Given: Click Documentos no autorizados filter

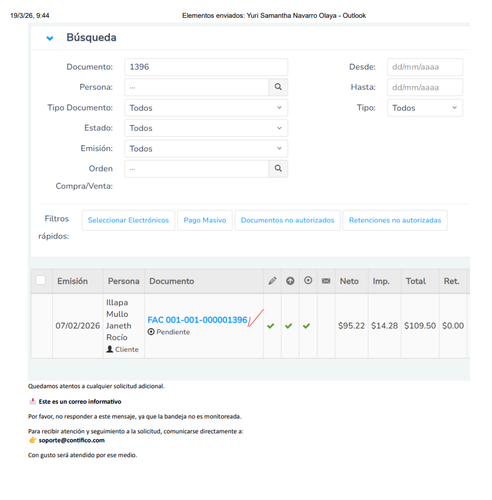Looking at the screenshot, I should (287, 220).
